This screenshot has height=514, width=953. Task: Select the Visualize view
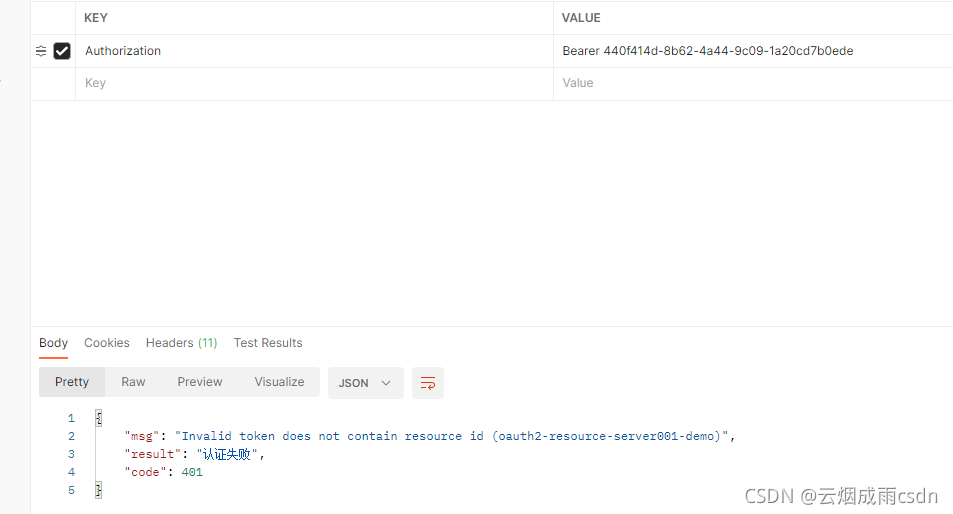tap(280, 382)
